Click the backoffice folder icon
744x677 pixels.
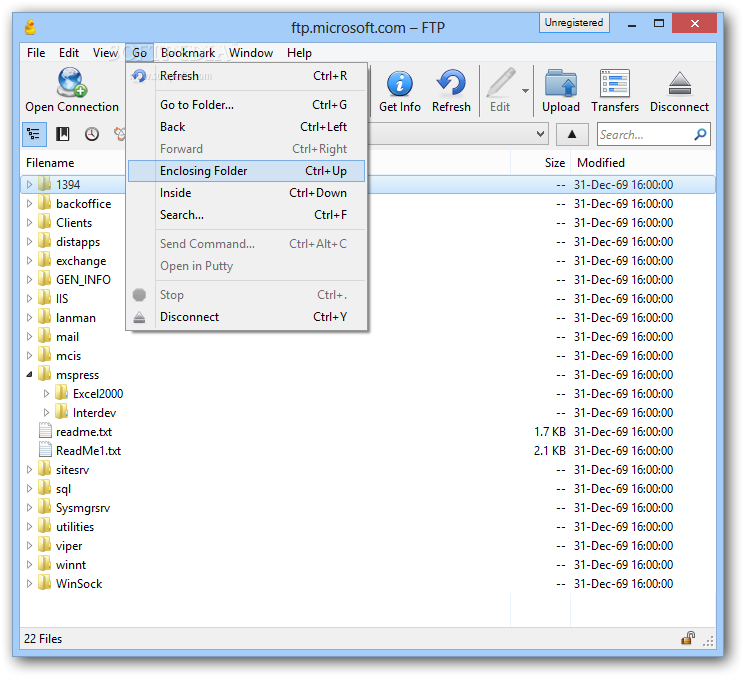44,203
